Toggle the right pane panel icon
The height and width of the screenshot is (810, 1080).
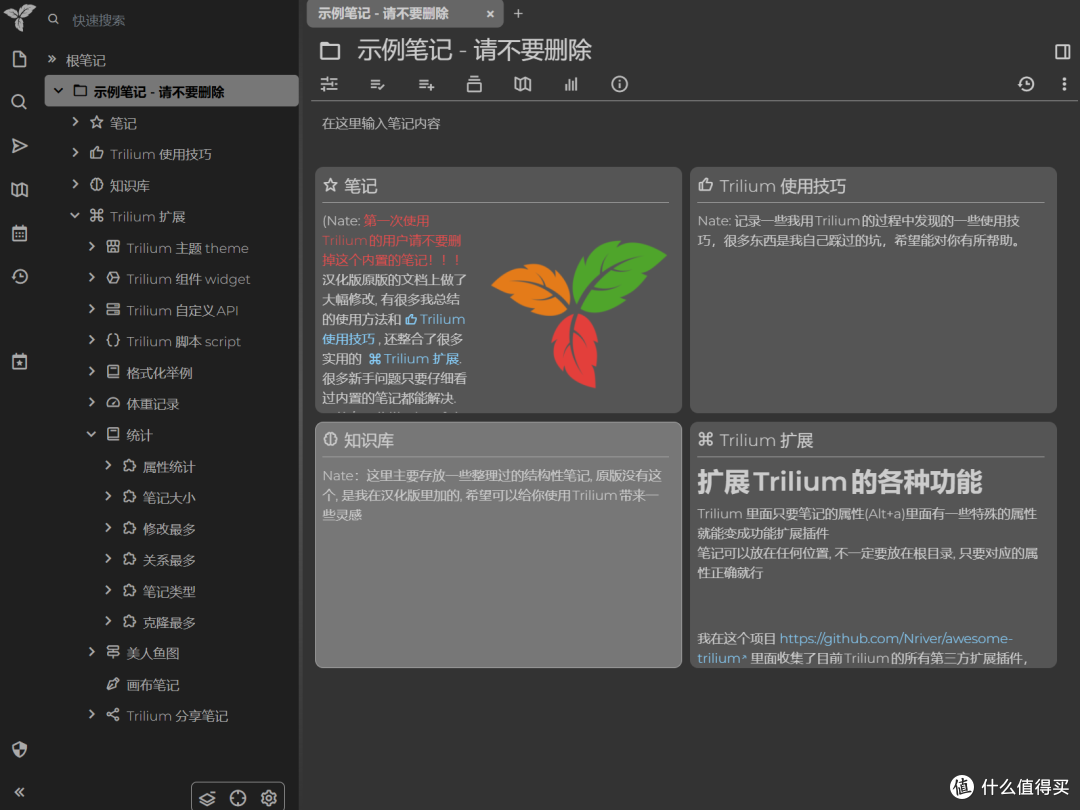click(x=1062, y=52)
